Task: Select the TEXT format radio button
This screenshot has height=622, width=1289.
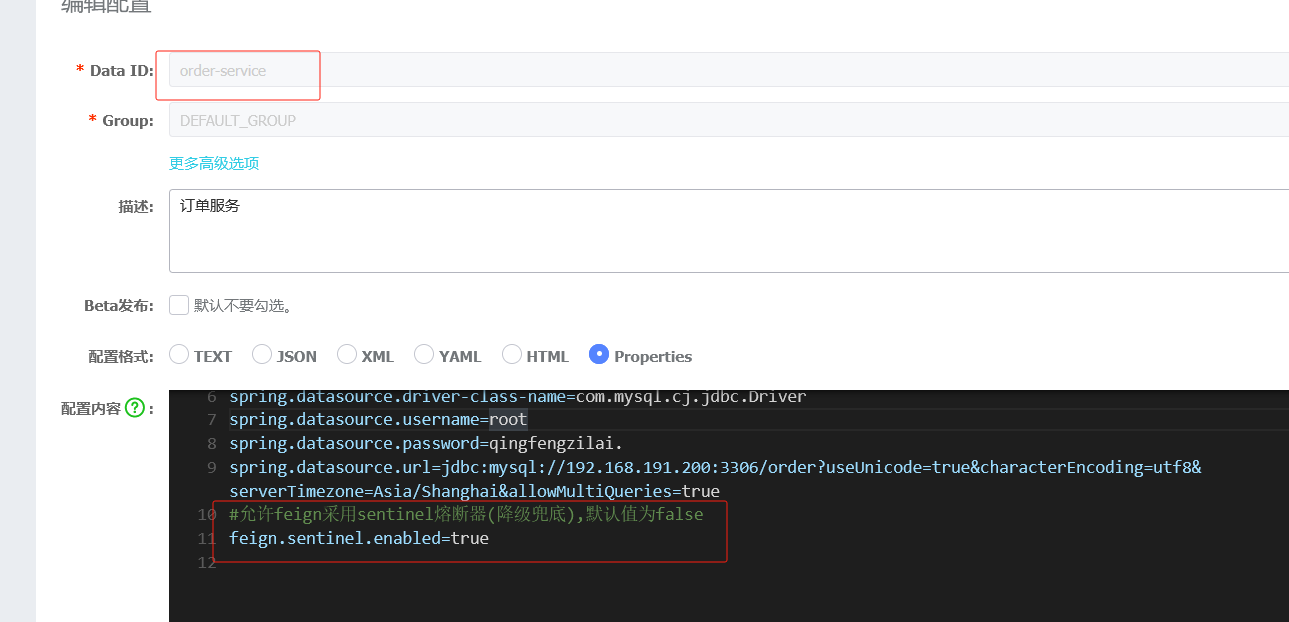Action: click(179, 354)
